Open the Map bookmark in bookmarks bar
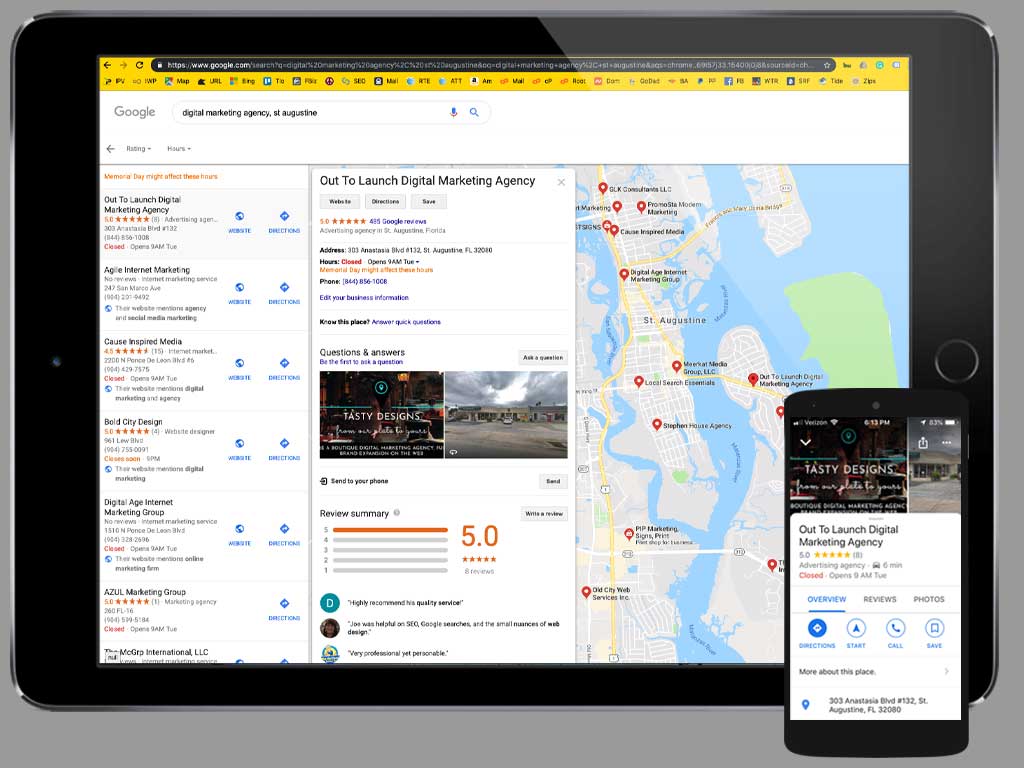This screenshot has width=1024, height=768. click(x=177, y=82)
